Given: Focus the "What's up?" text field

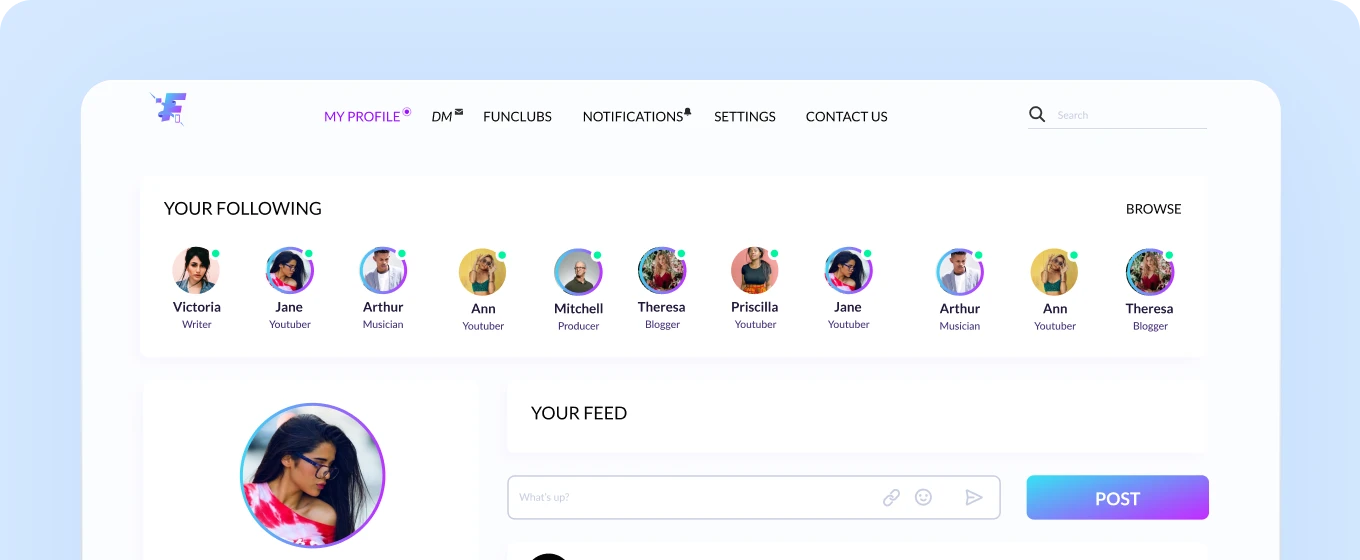Looking at the screenshot, I should pos(690,497).
